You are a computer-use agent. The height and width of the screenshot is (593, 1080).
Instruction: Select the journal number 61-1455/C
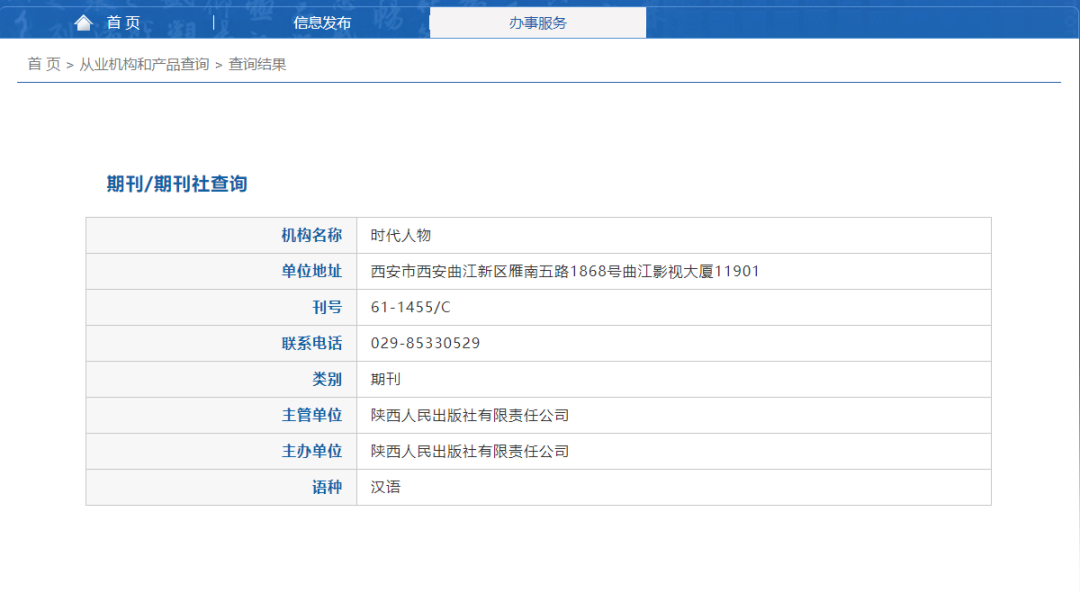click(411, 307)
